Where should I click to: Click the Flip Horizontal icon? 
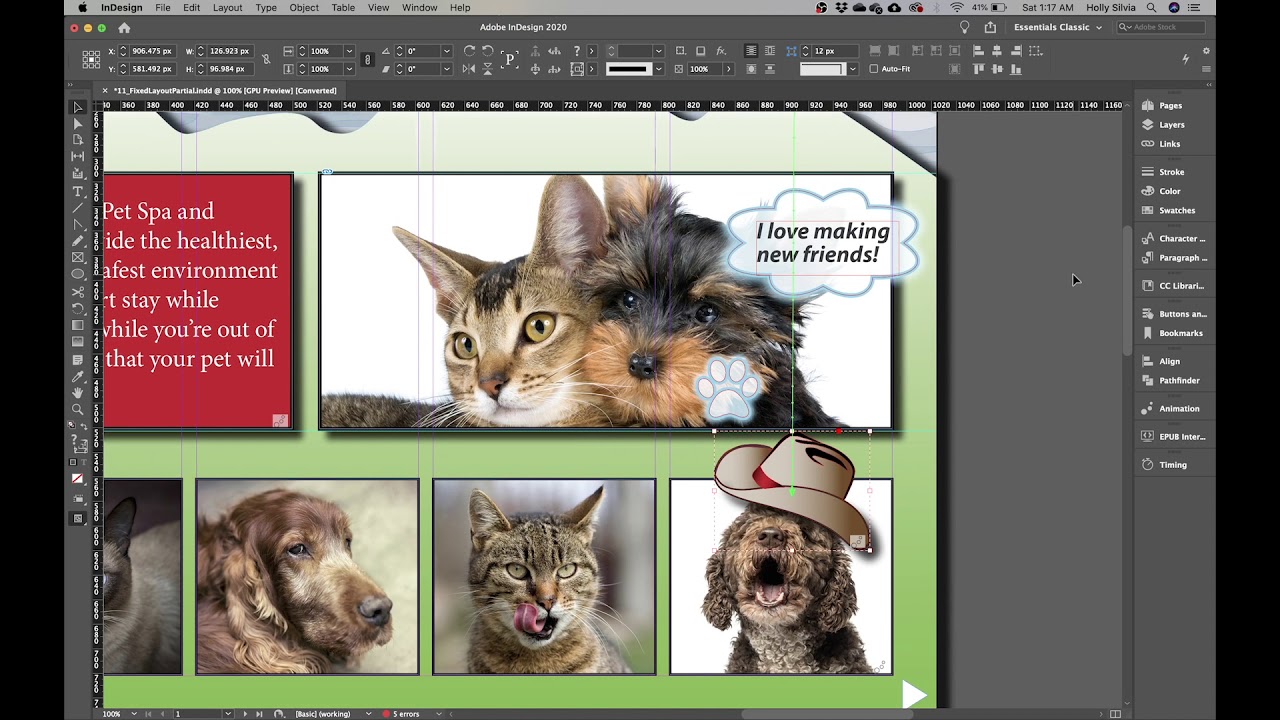(470, 69)
